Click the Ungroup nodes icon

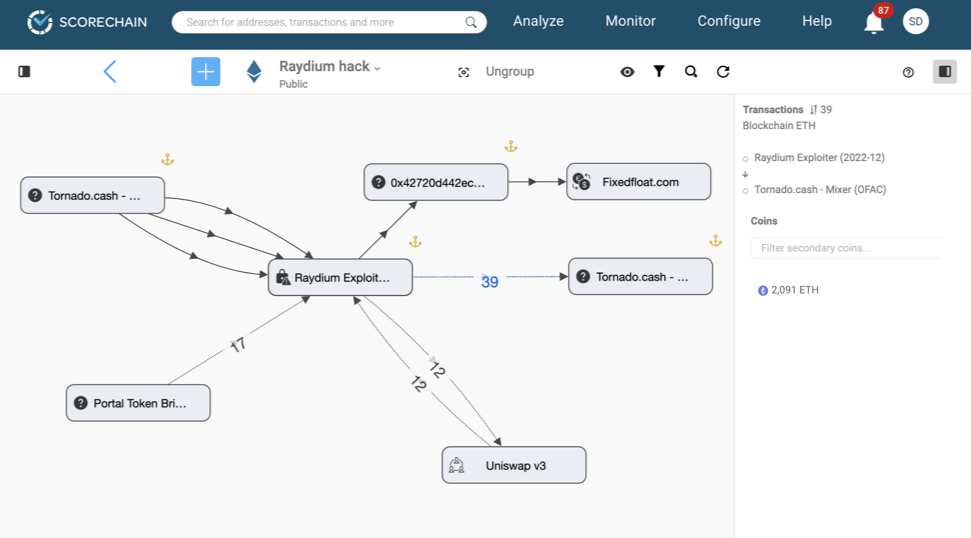point(464,72)
